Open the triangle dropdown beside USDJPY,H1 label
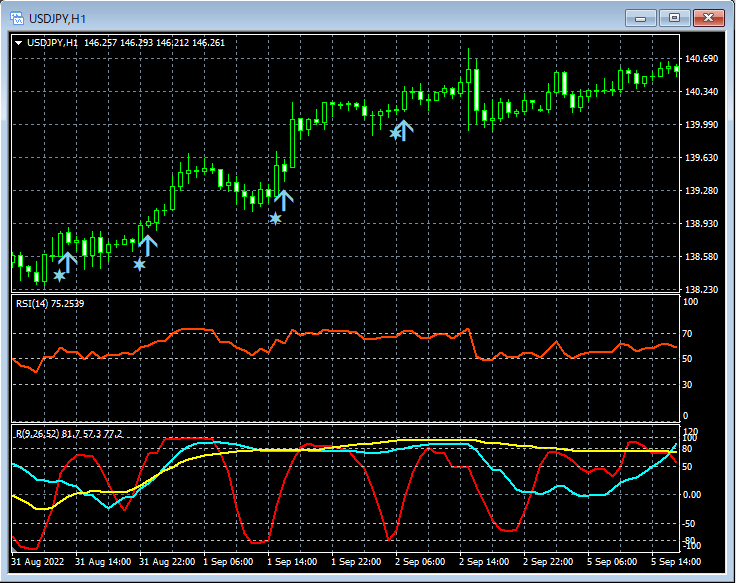 pyautogui.click(x=18, y=43)
